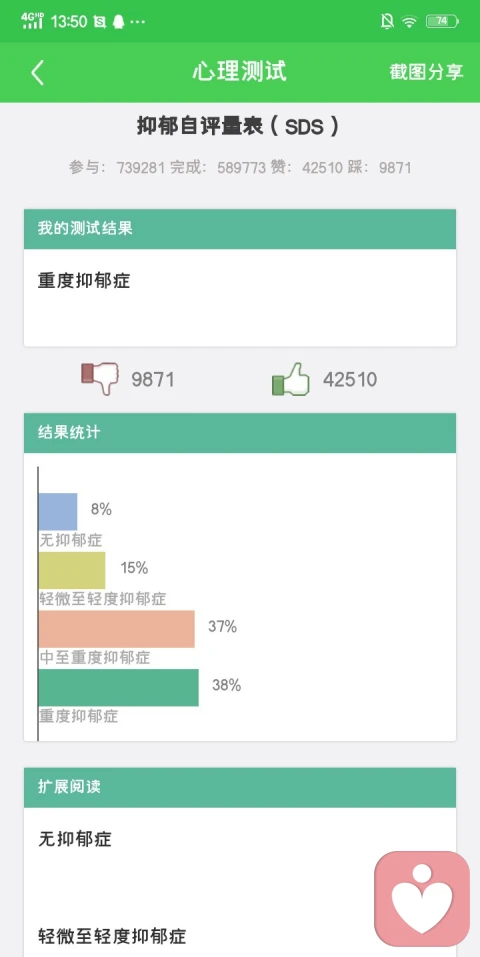Image resolution: width=480 pixels, height=957 pixels.
Task: Tap the muted bell notification icon
Action: coord(387,21)
